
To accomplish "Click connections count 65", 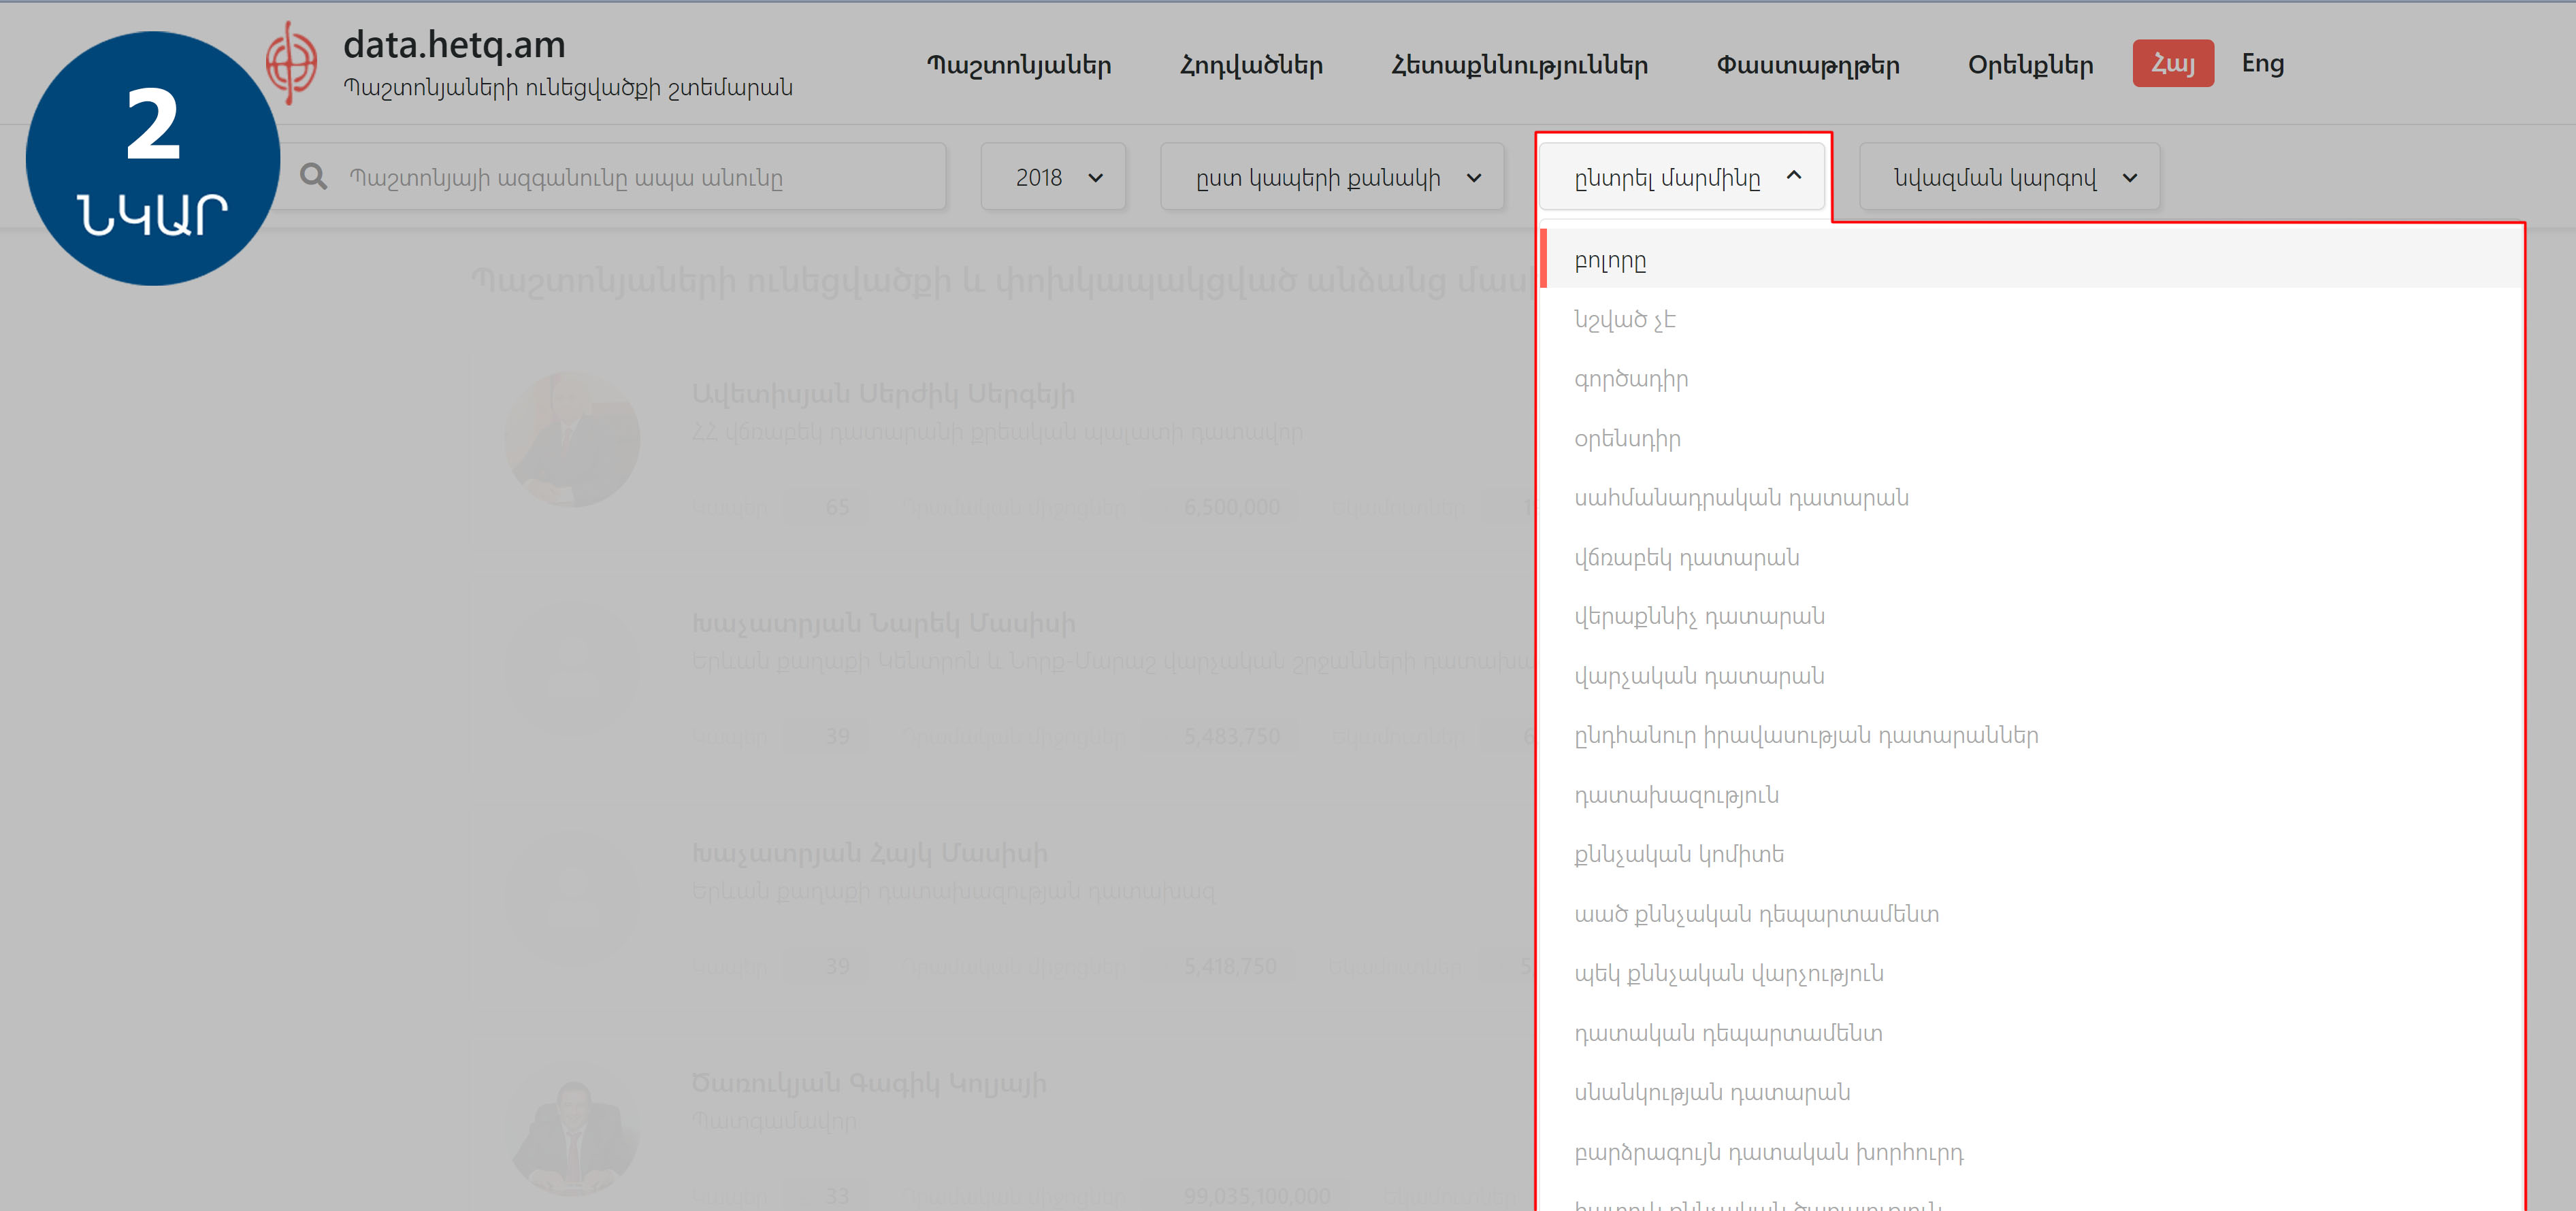I will click(837, 507).
